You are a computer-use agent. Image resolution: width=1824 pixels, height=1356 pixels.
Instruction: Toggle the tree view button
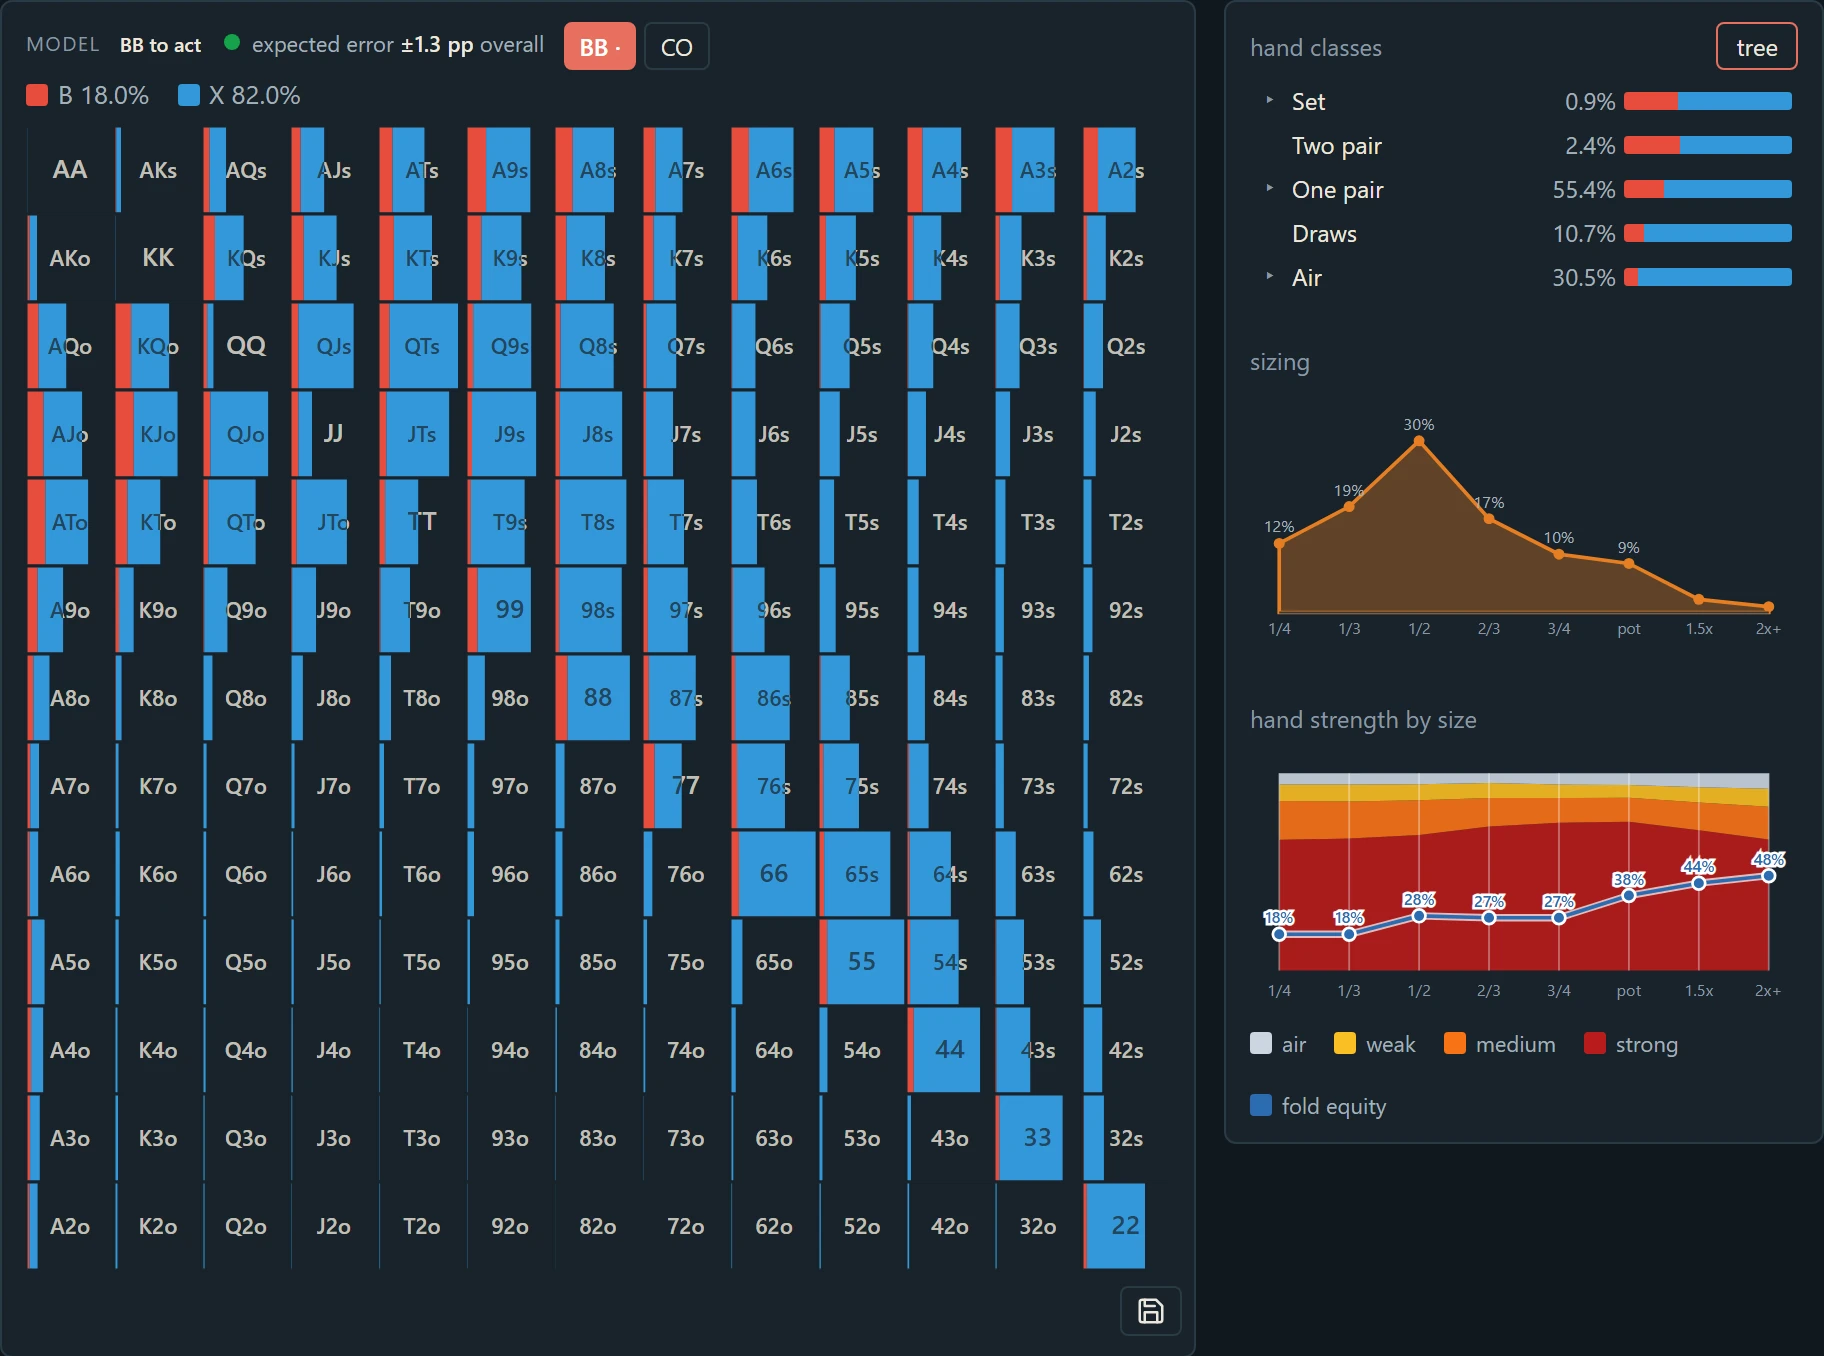pos(1756,47)
